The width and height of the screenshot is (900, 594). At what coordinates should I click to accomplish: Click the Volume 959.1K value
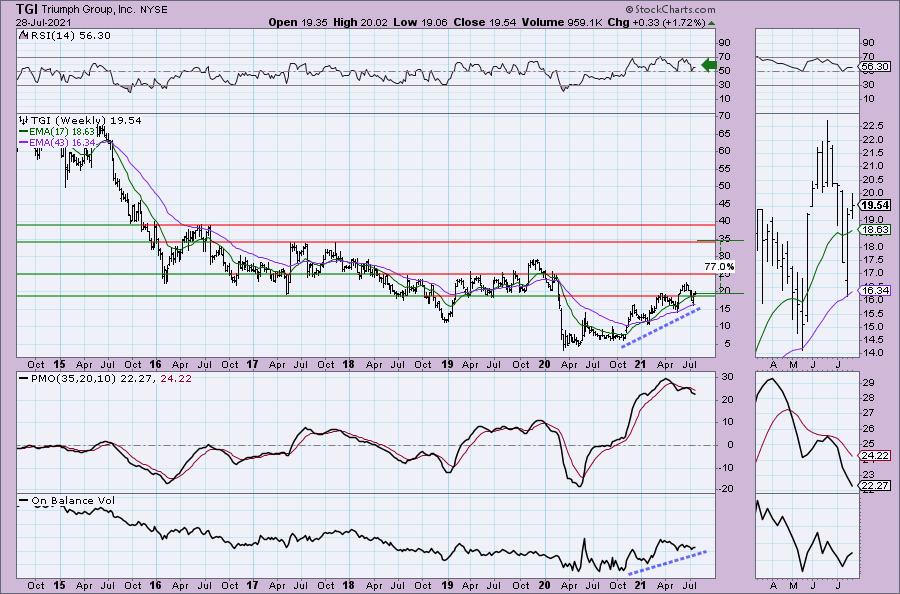[x=561, y=22]
